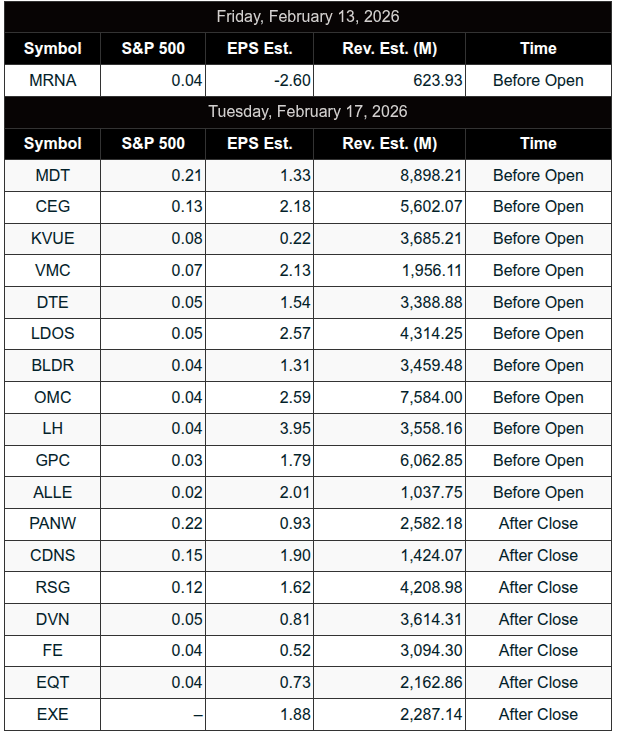Click the EXE ticker symbol

coord(53,714)
